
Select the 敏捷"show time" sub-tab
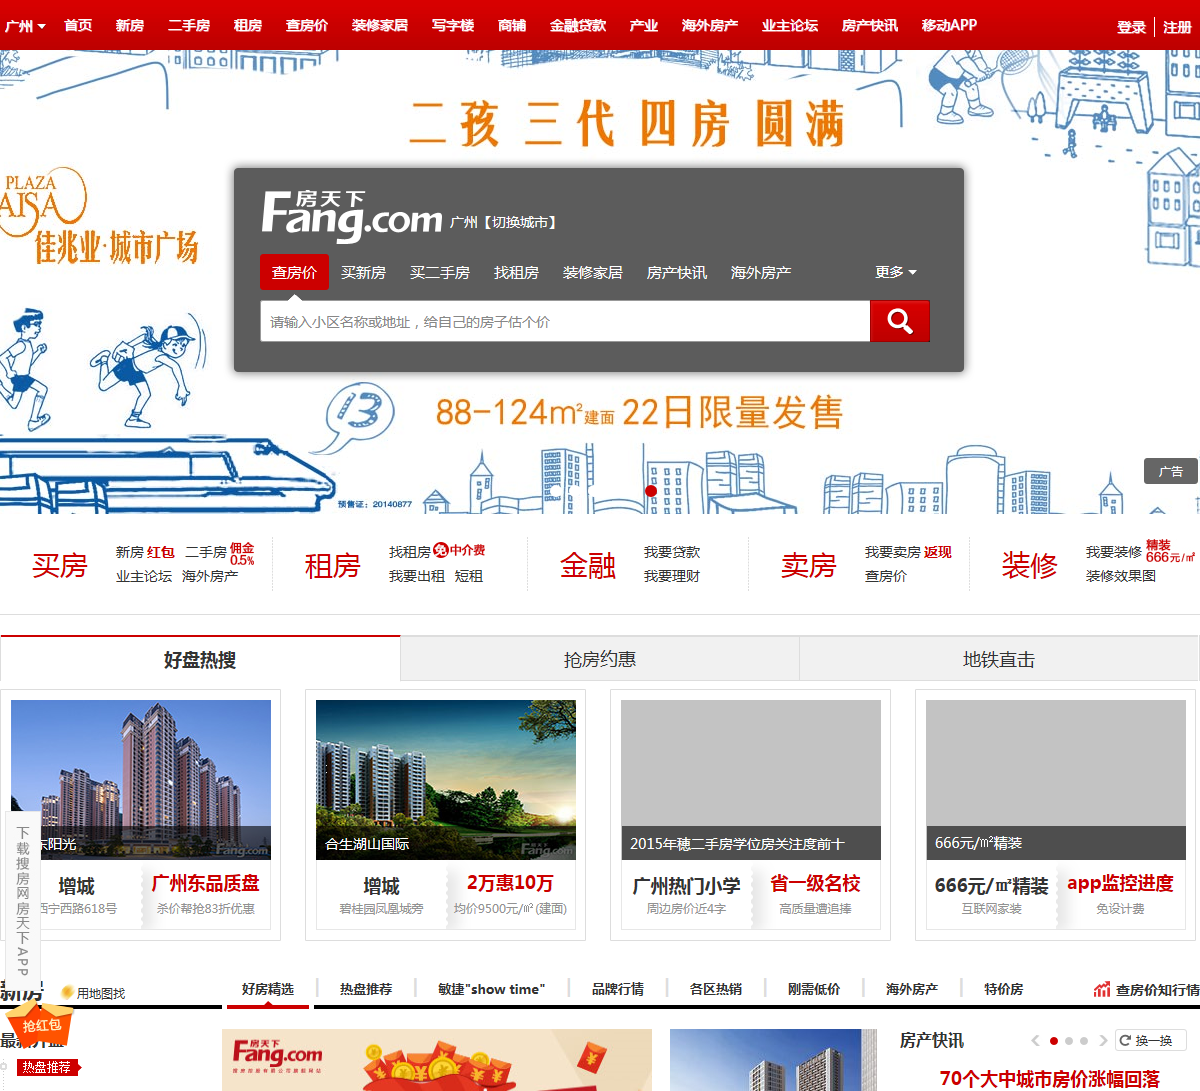(491, 989)
